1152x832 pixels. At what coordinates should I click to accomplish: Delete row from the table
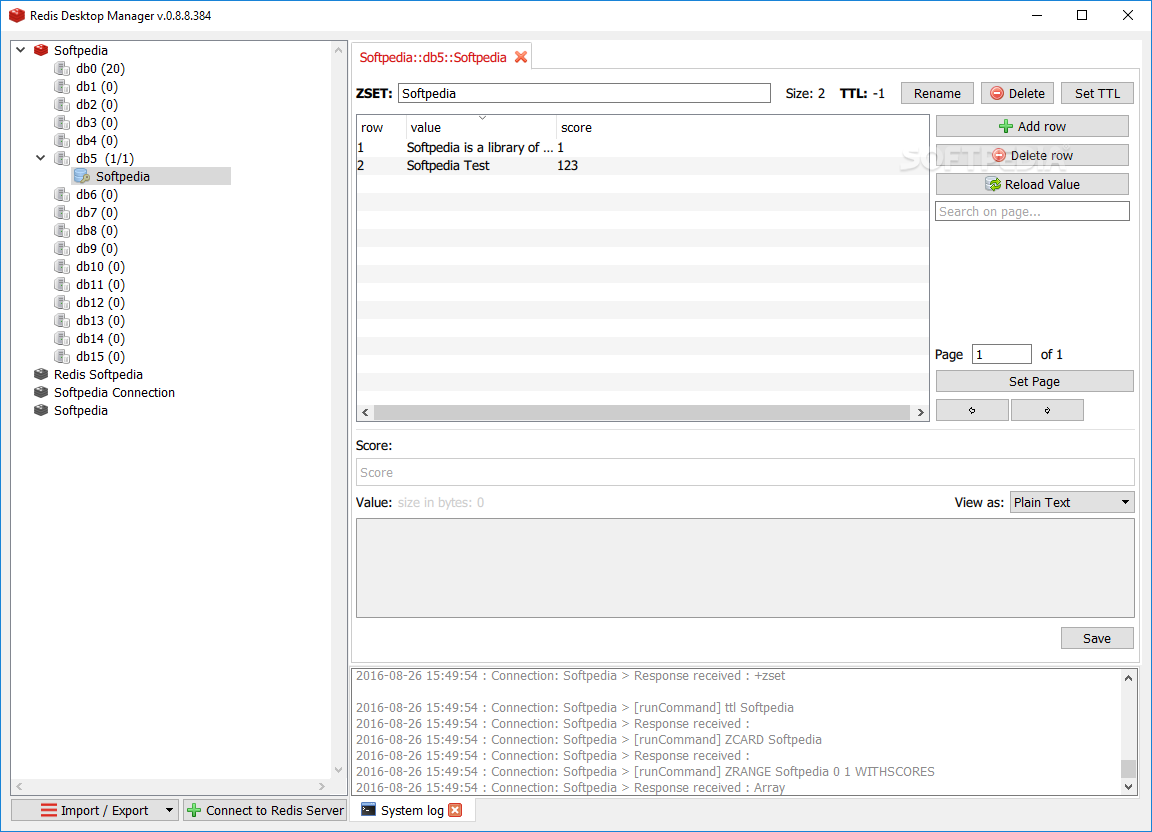(1032, 155)
